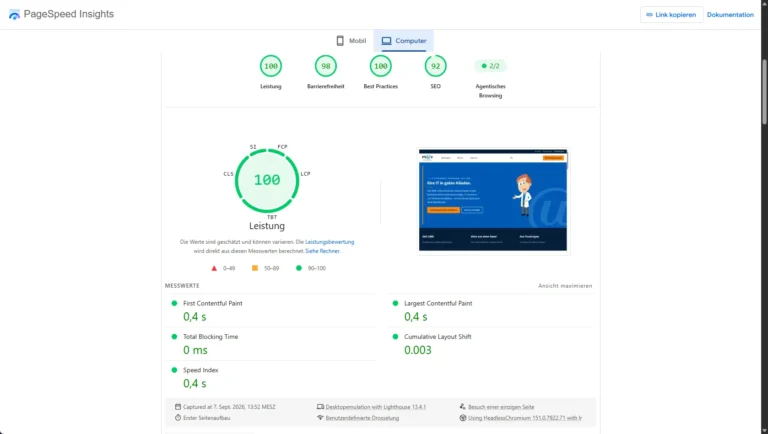Click the First Contentful Paint value 0,4 s
768x434 pixels.
[194, 317]
